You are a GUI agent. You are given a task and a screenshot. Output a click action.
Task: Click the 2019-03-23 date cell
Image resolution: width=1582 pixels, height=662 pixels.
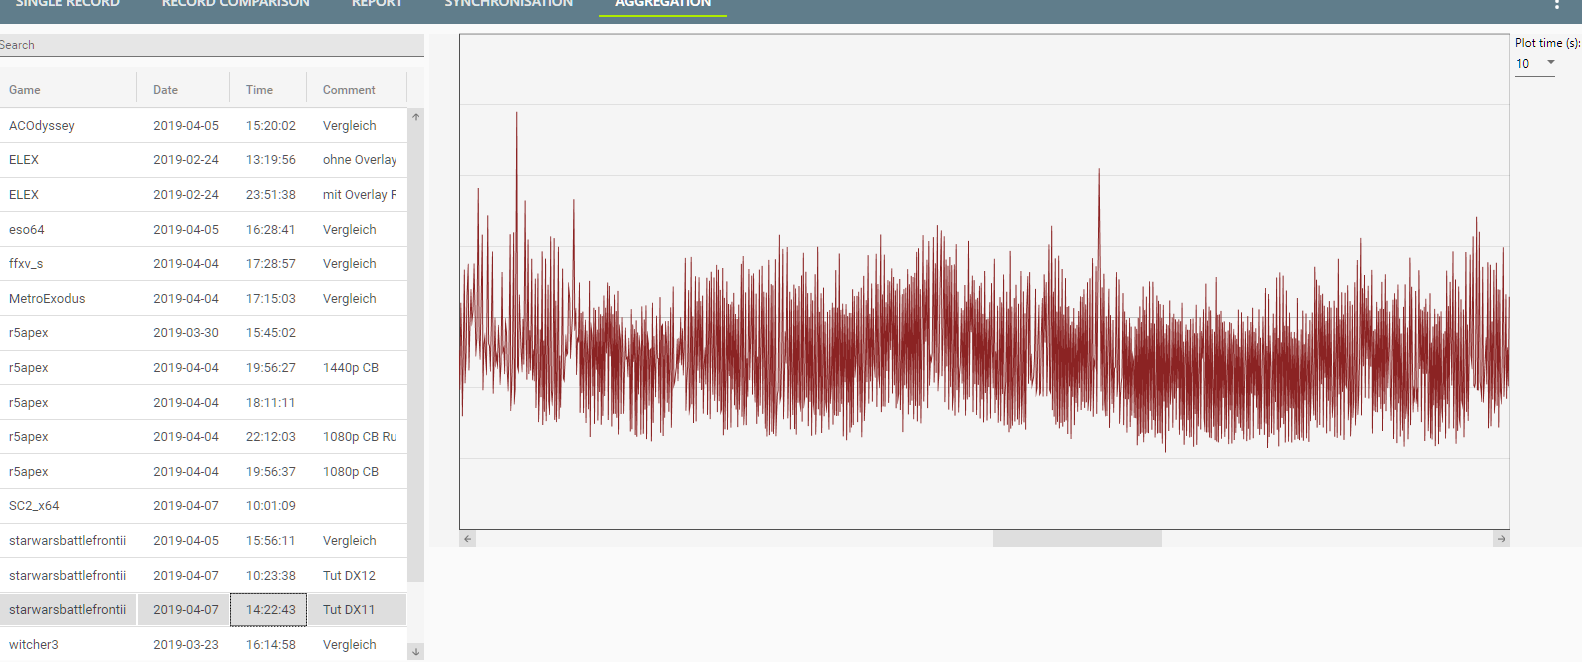click(186, 645)
